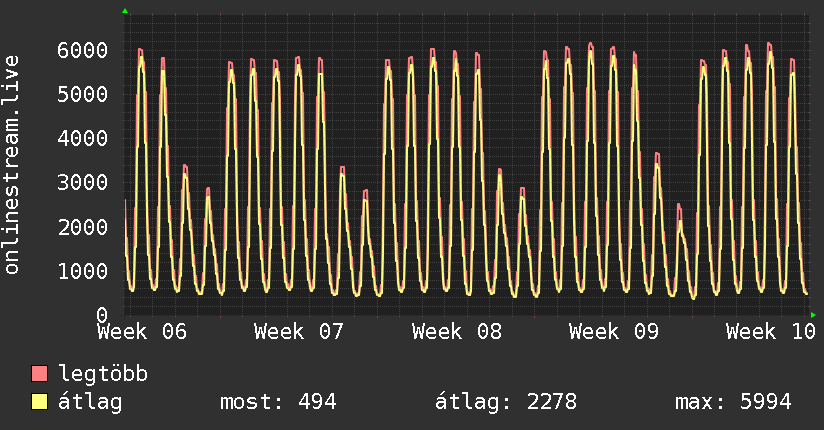
Task: Click the pink legtöbb legend swatch
Action: [x=39, y=373]
